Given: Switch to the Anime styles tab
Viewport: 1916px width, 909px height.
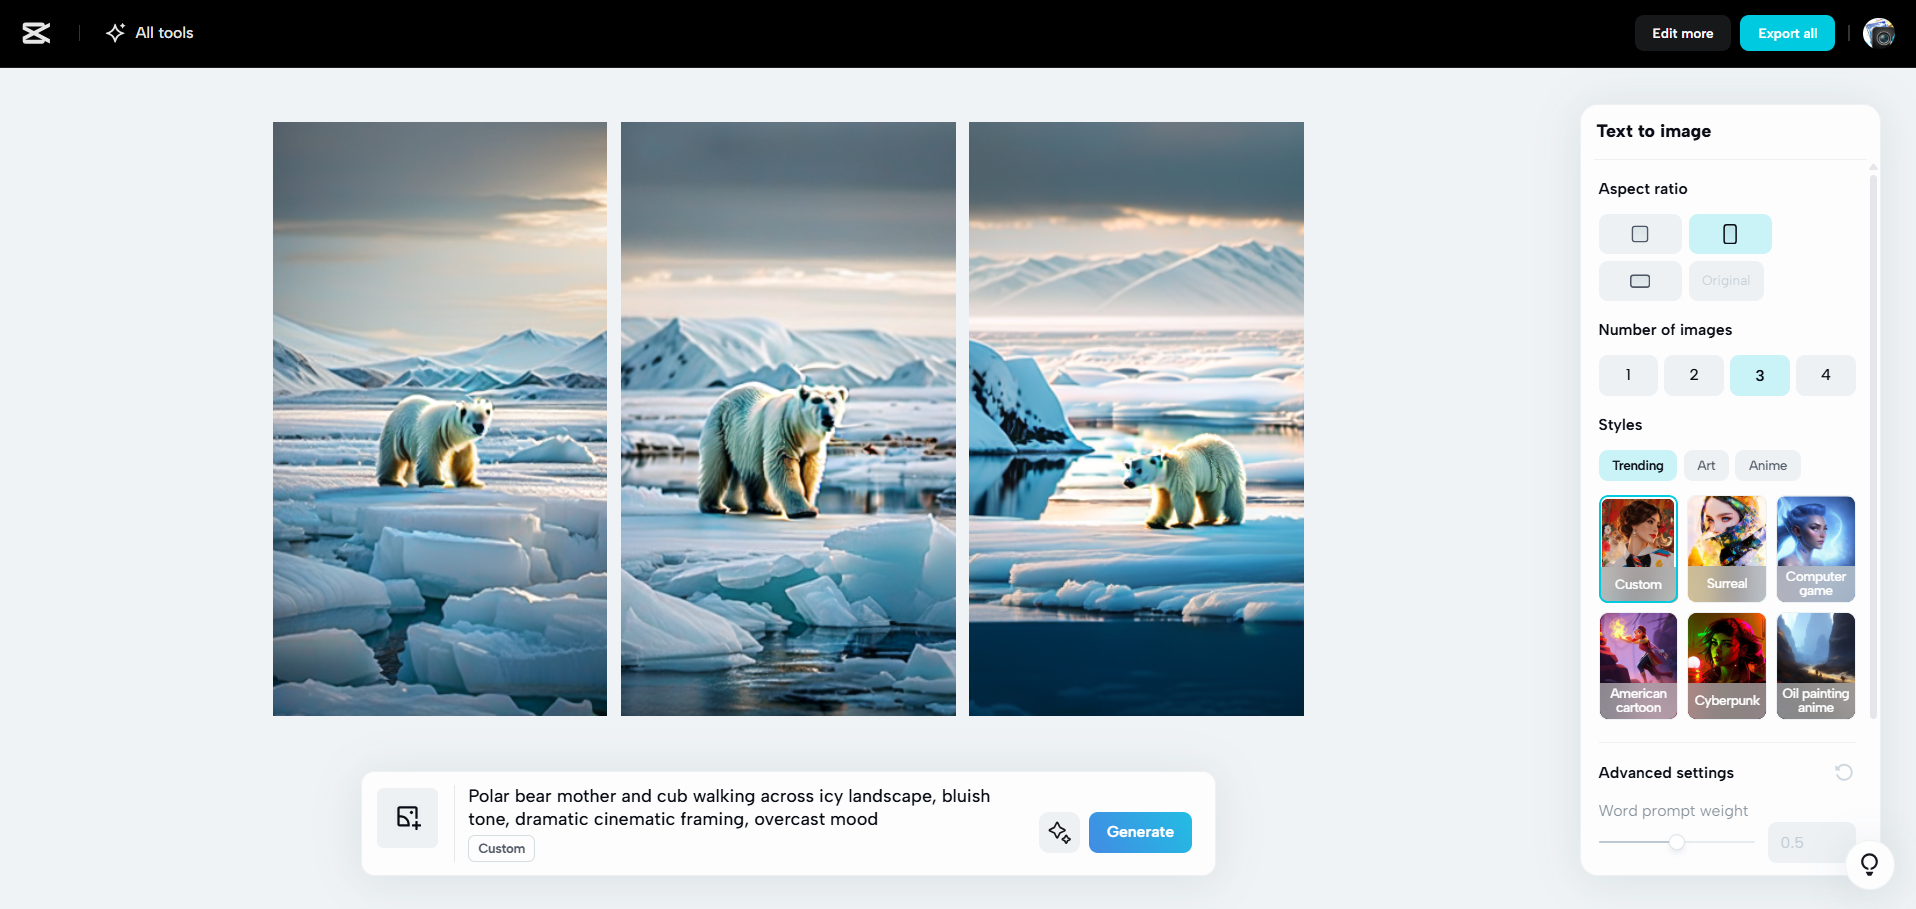Looking at the screenshot, I should tap(1767, 465).
